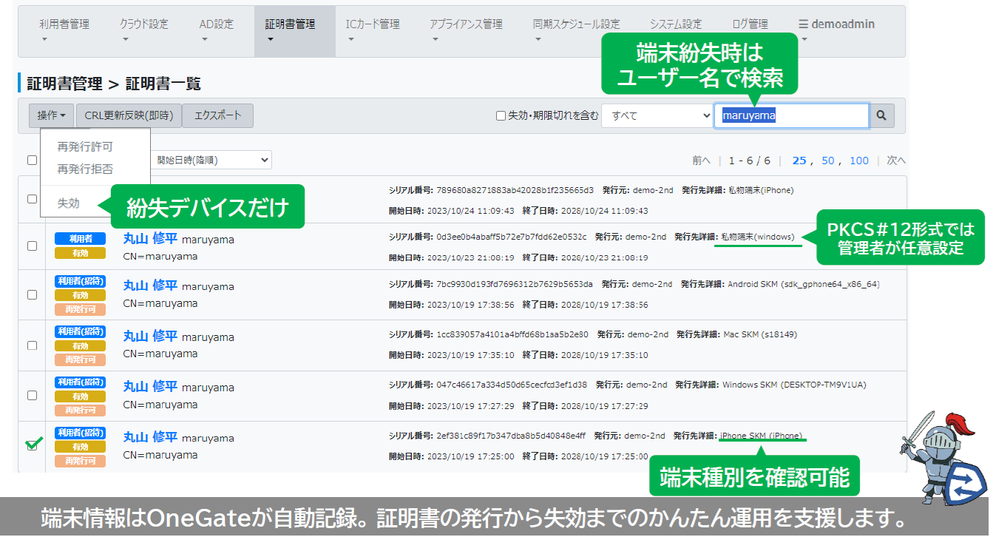
Task: Go to 次へ next page link
Action: pos(896,160)
